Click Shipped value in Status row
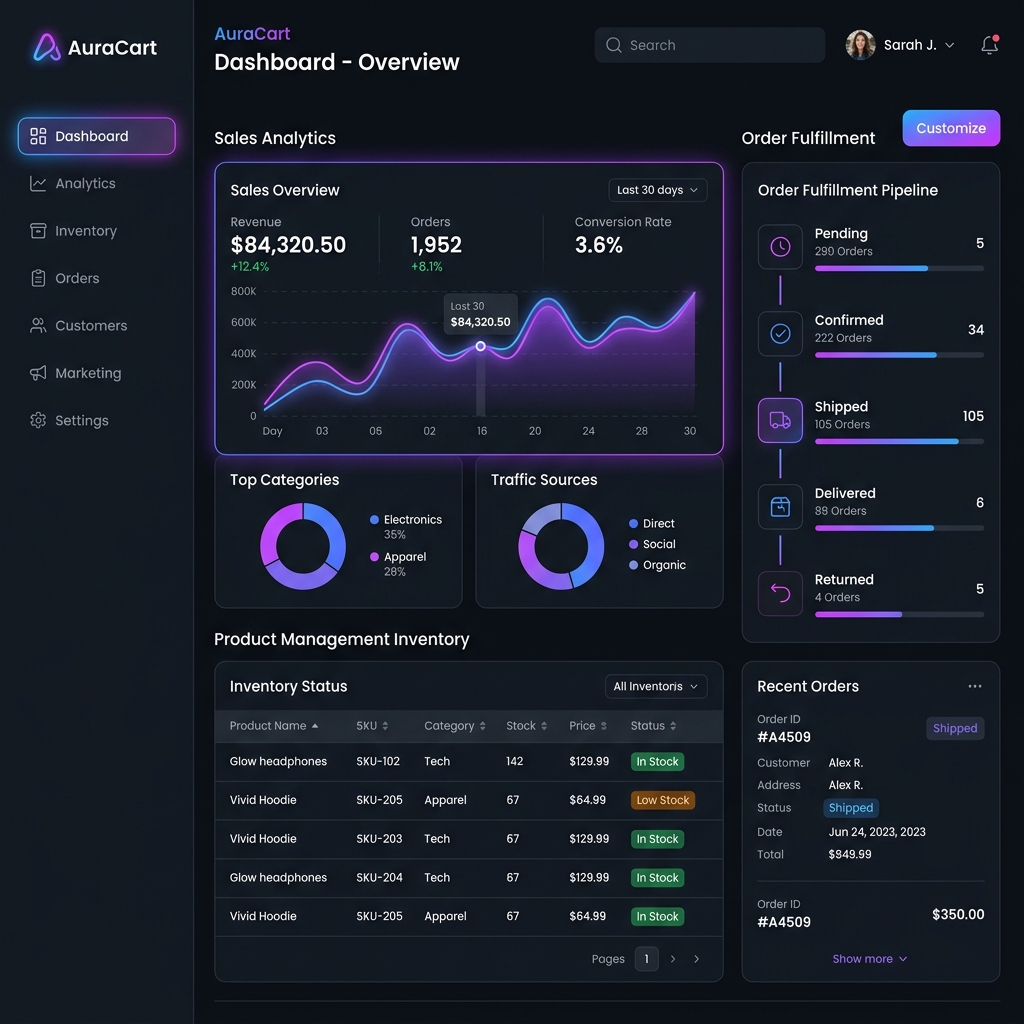 (x=850, y=808)
